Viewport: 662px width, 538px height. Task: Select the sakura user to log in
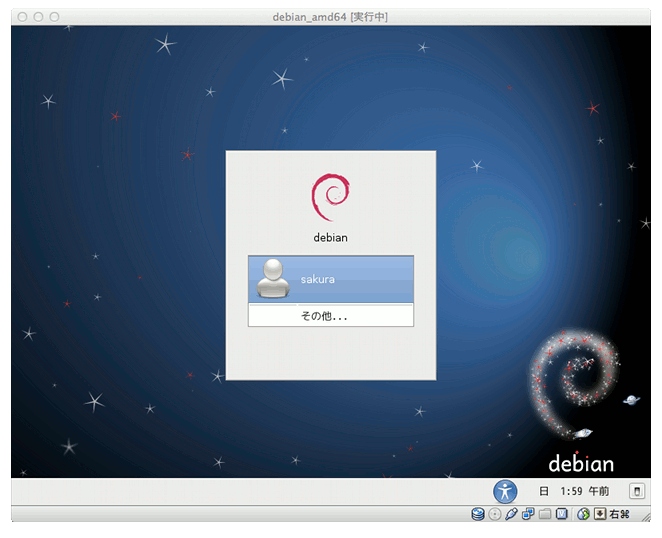331,279
